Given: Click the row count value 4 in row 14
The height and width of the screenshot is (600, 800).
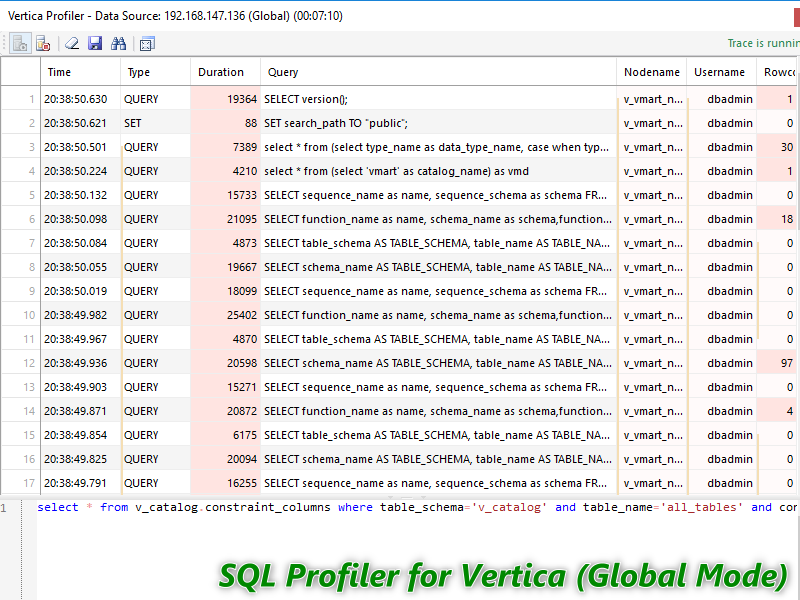Looking at the screenshot, I should [x=778, y=411].
